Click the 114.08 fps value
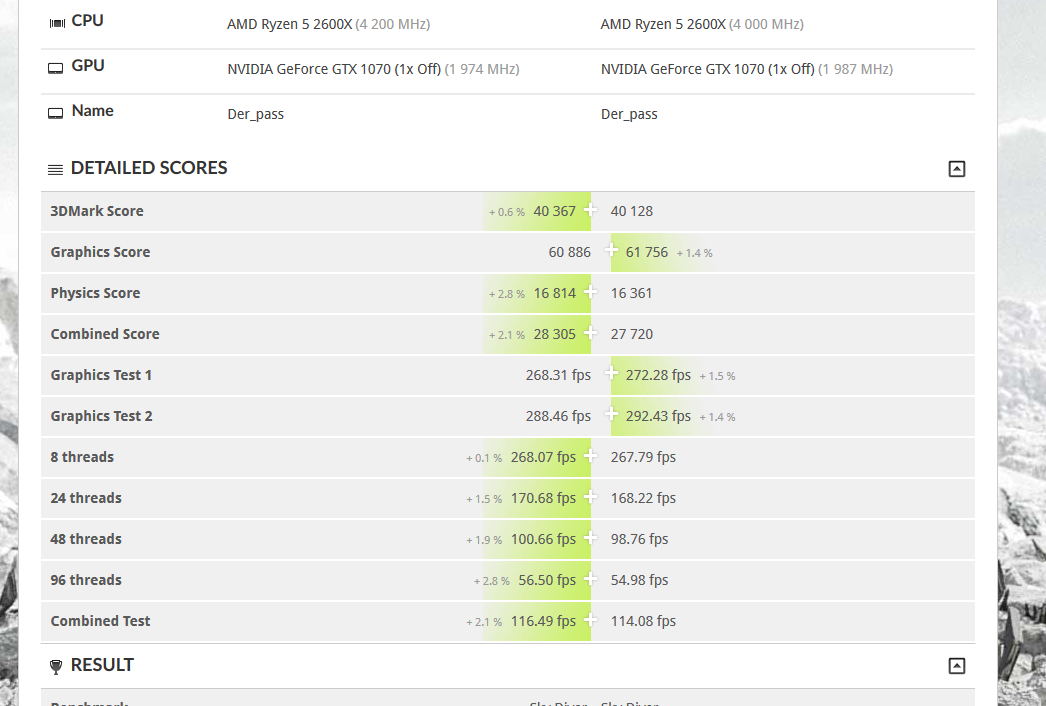This screenshot has height=706, width=1046. (x=643, y=621)
